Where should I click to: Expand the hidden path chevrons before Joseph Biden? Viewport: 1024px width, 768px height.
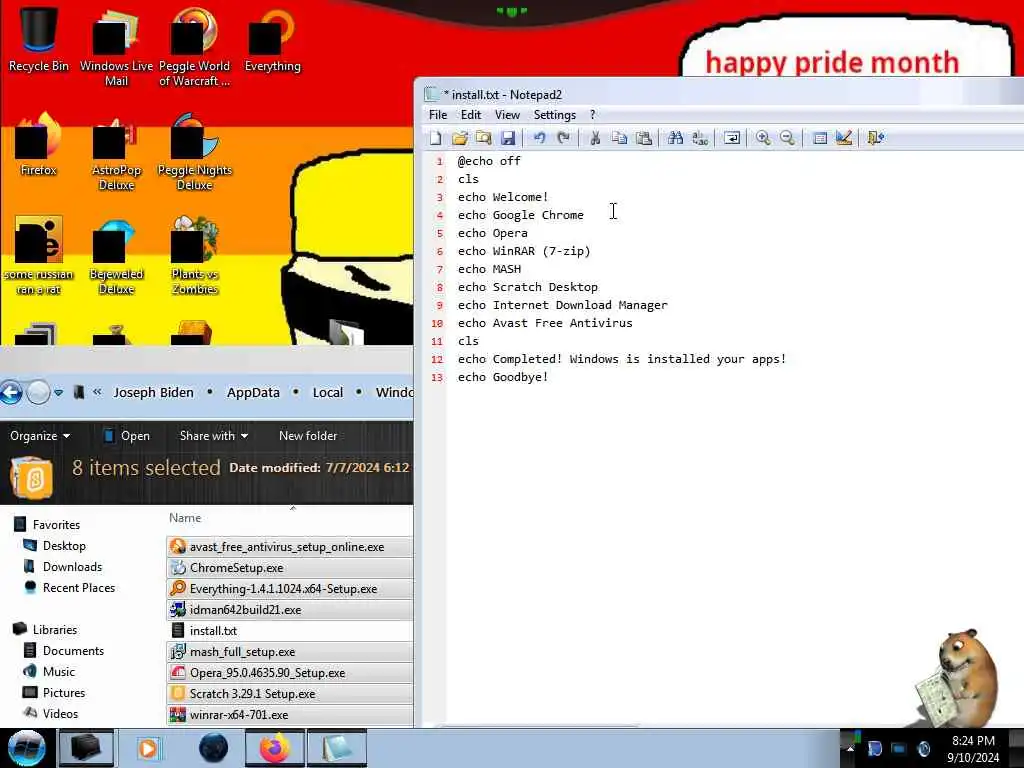pyautogui.click(x=97, y=392)
